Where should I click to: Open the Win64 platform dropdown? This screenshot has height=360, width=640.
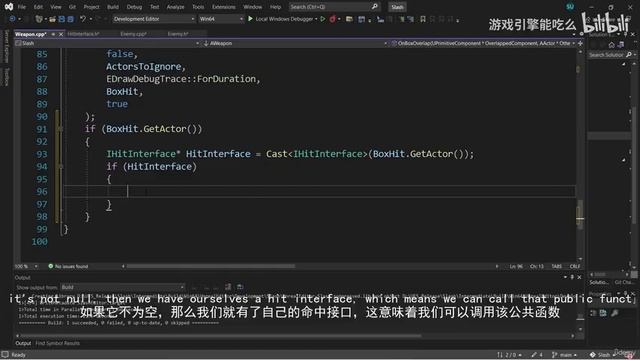coord(221,19)
